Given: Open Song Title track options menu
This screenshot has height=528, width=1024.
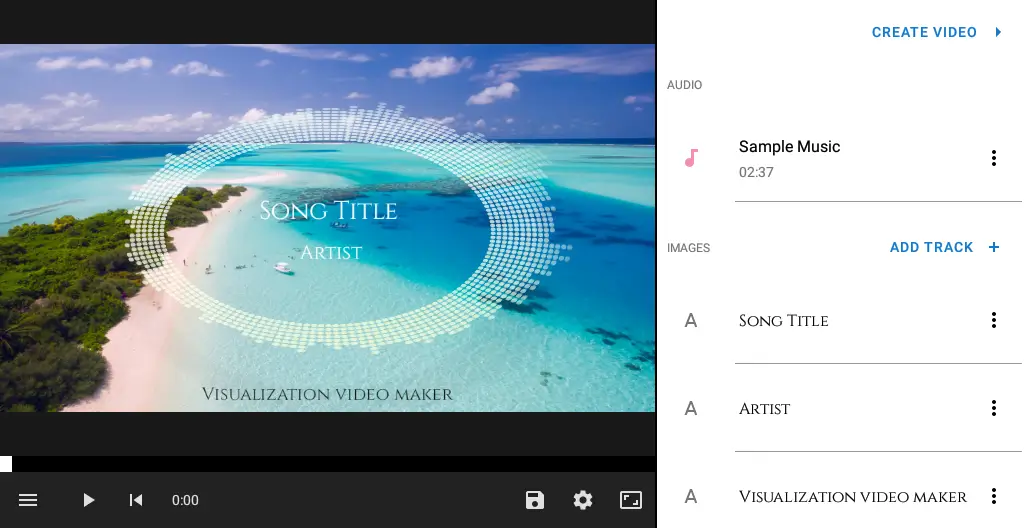Looking at the screenshot, I should pos(993,320).
